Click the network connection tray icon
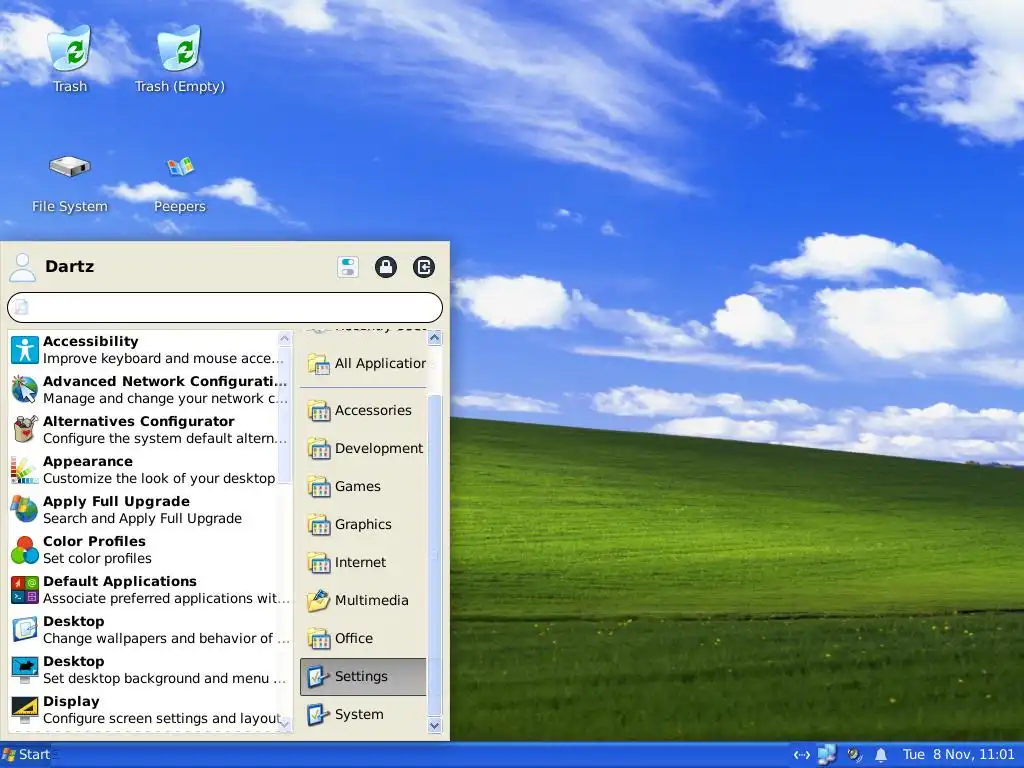Image resolution: width=1024 pixels, height=768 pixels. [802, 755]
